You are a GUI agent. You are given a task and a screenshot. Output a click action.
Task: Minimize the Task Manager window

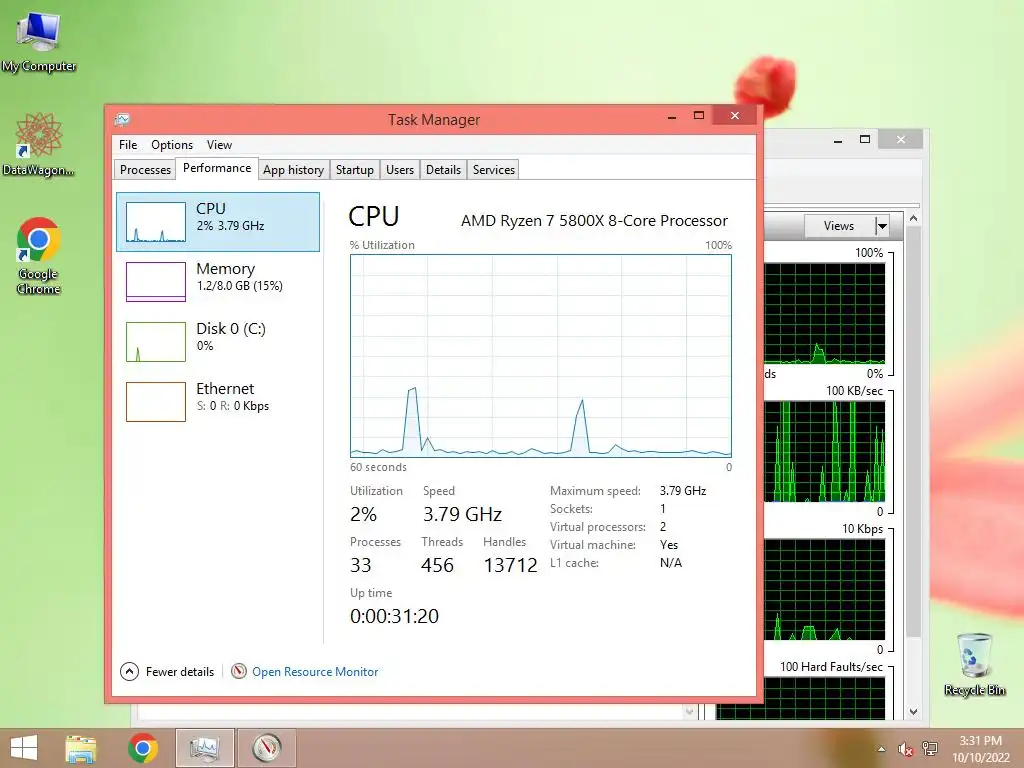[671, 116]
